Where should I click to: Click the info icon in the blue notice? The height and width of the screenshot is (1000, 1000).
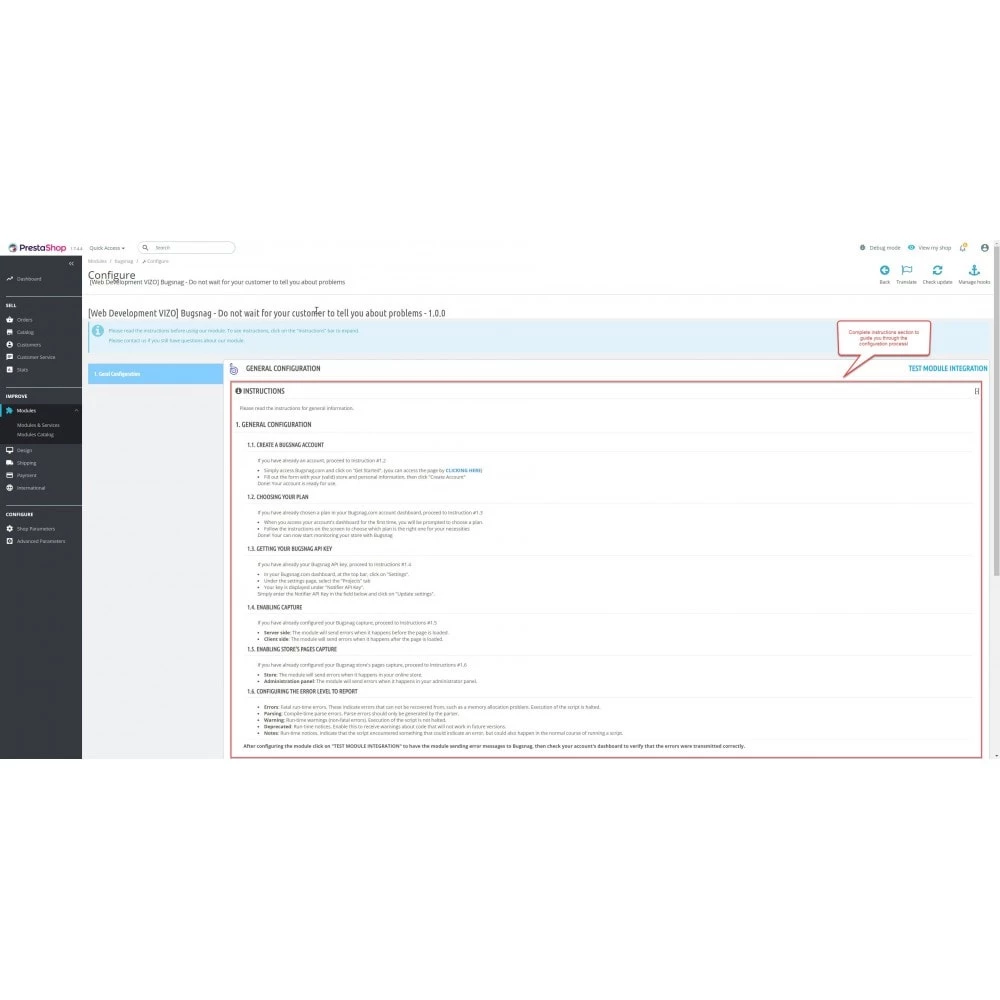click(x=98, y=331)
